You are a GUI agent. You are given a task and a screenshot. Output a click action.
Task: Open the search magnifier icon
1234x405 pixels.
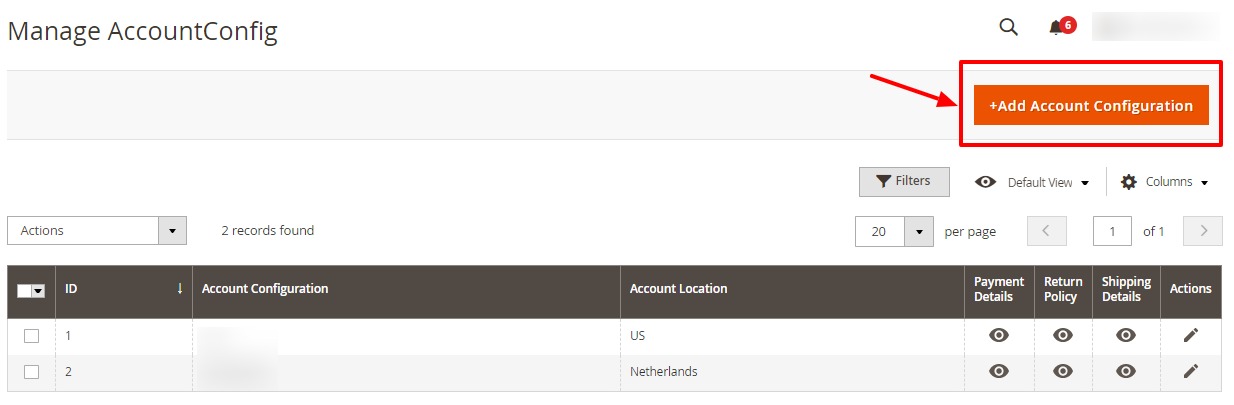coord(1008,26)
